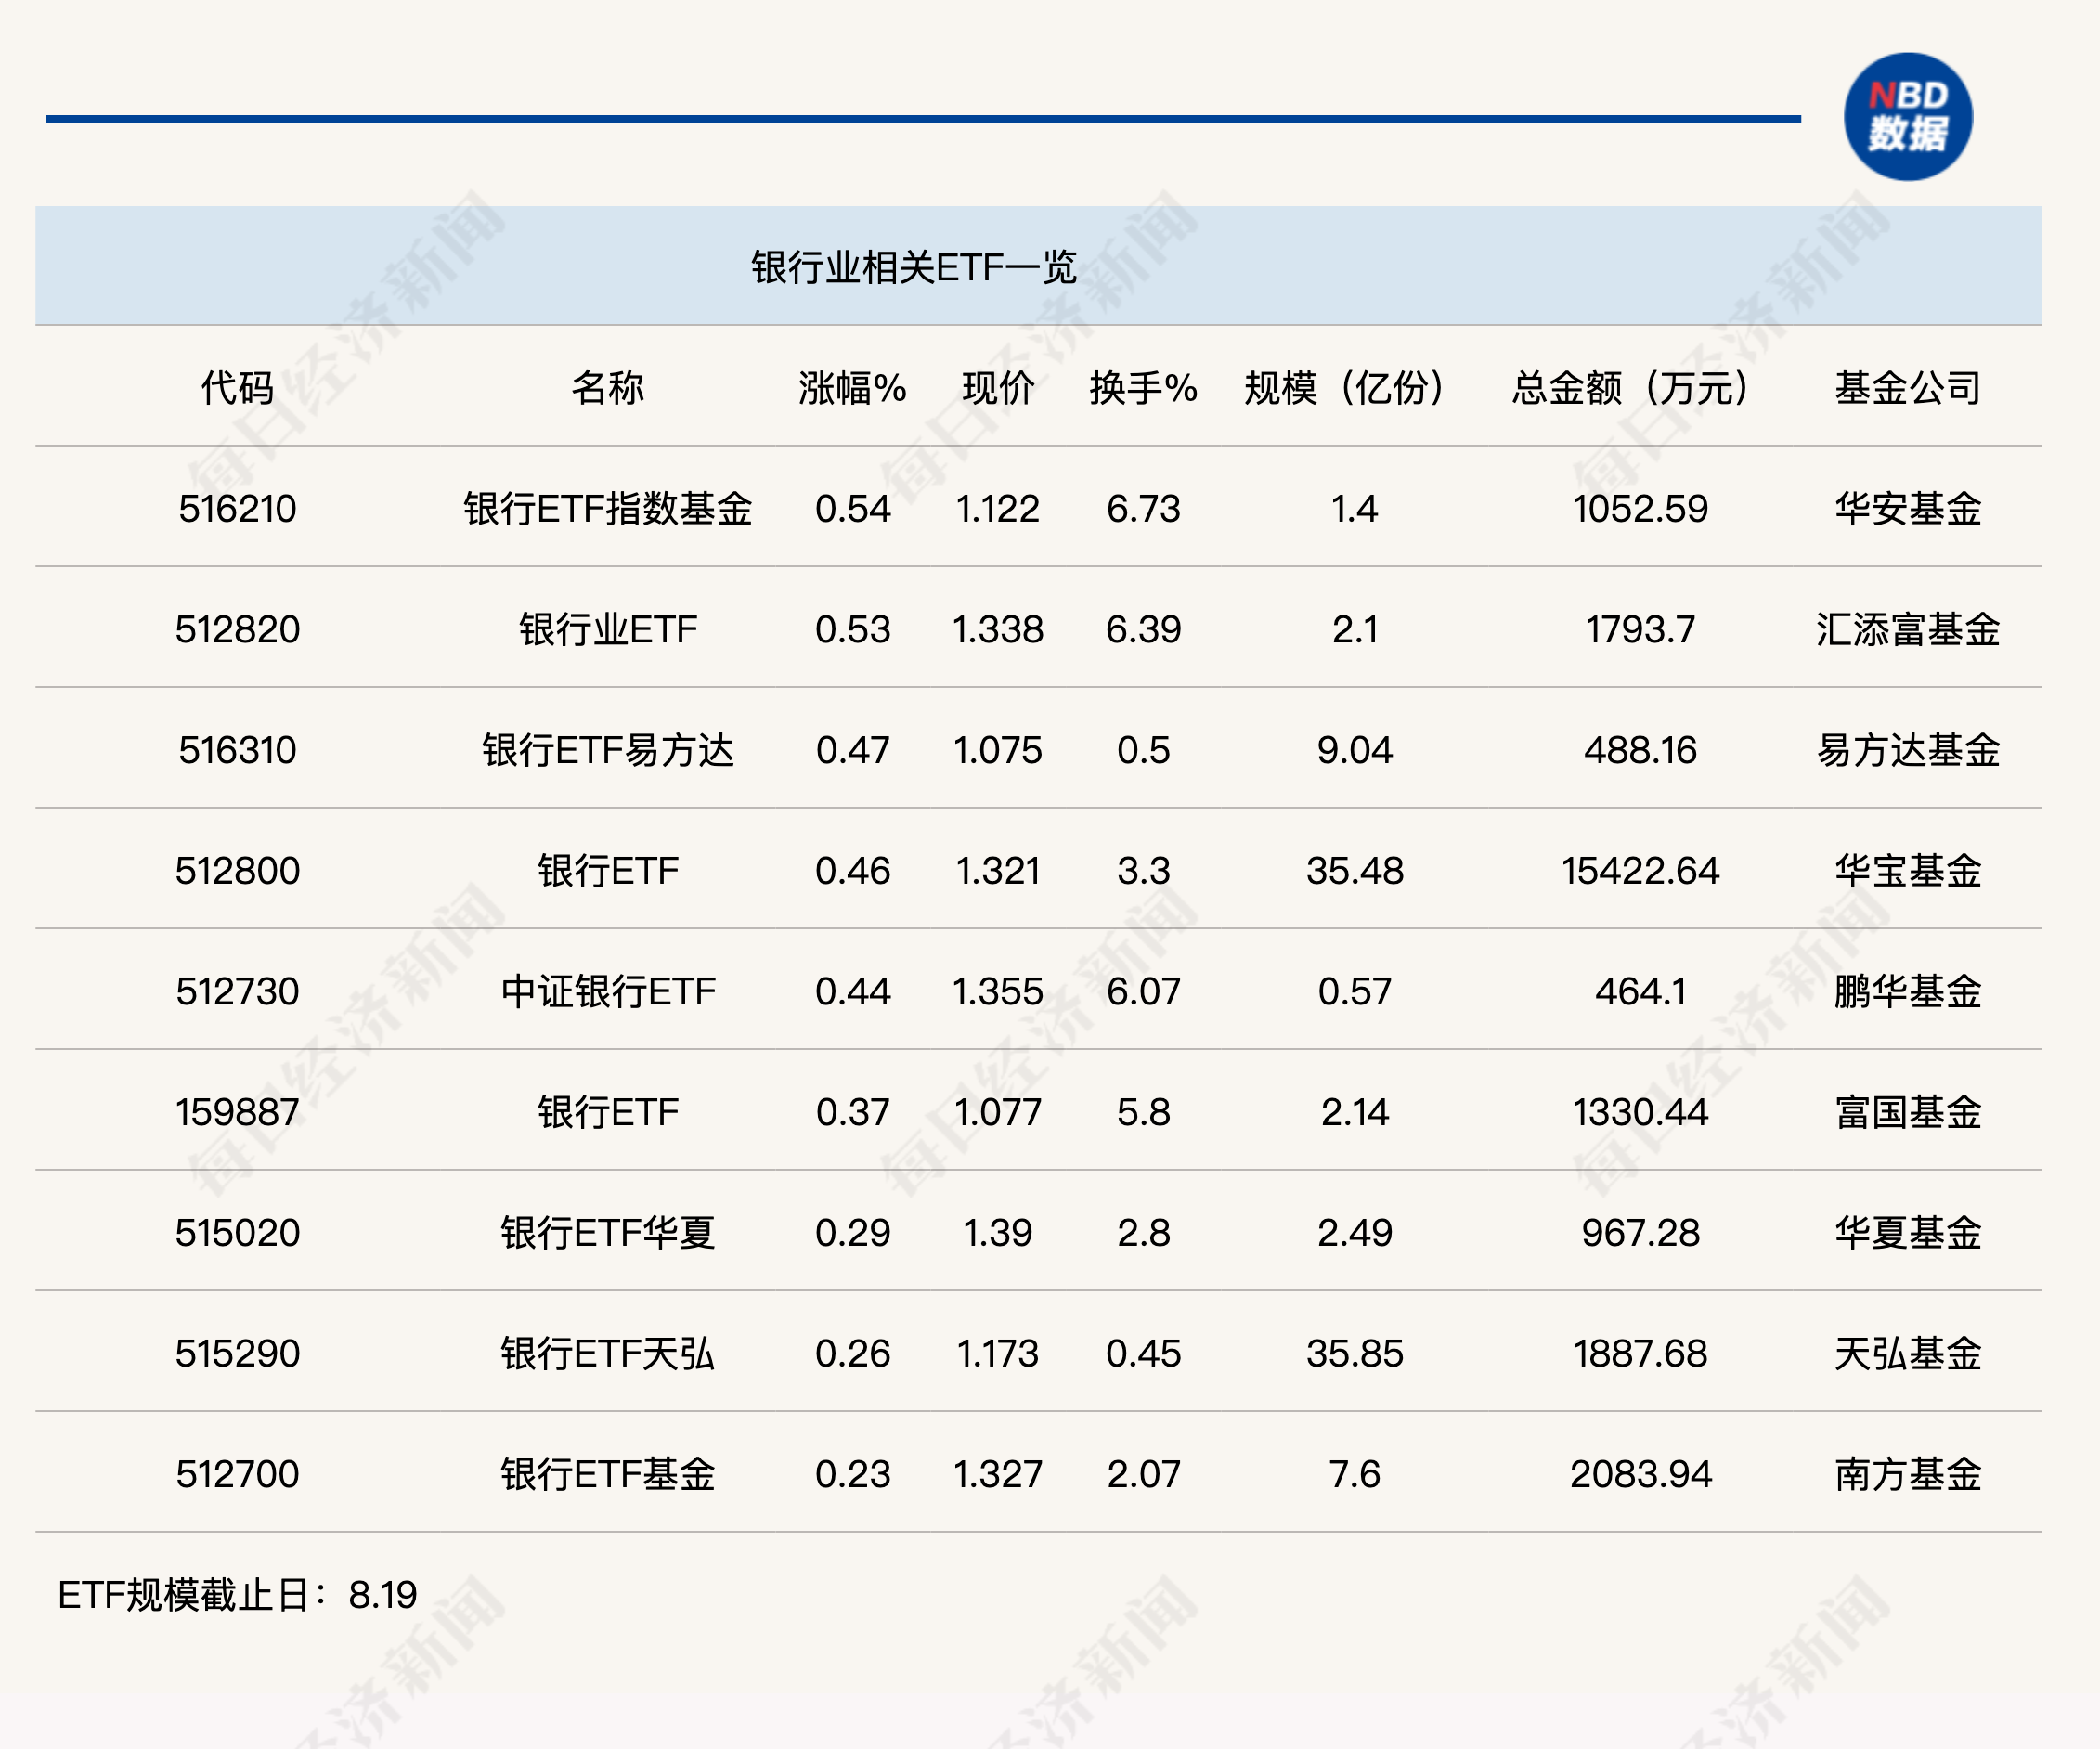Click the 银行业ETF fund name
The image size is (2100, 1749).
[607, 630]
